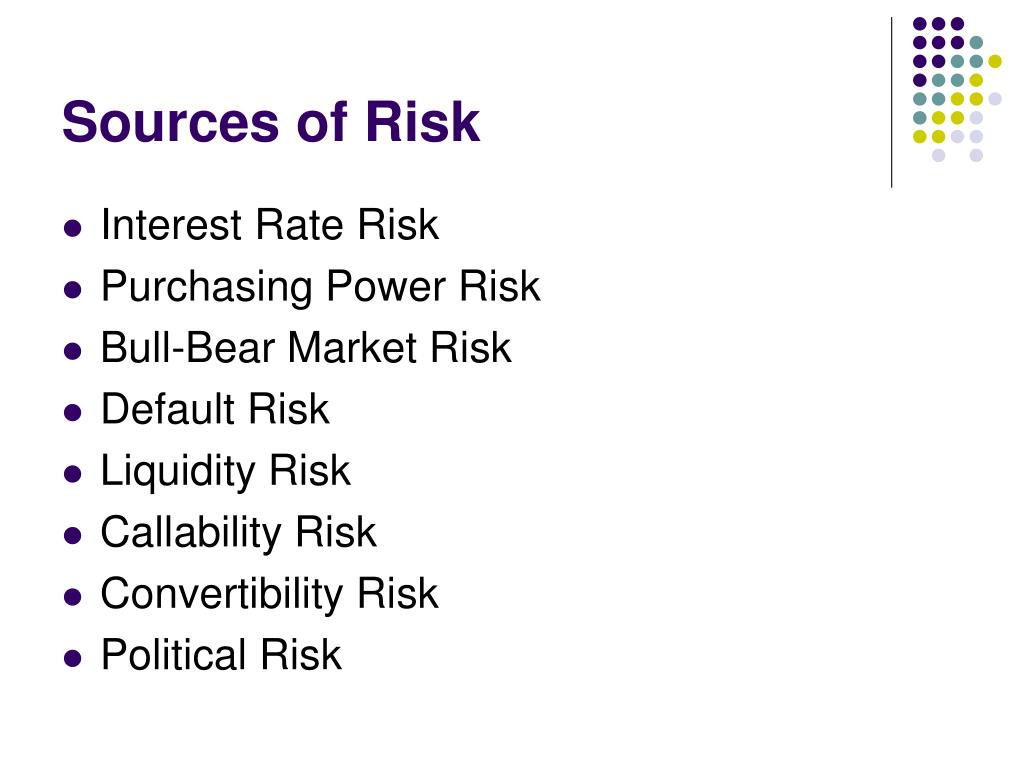The image size is (1024, 768).
Task: Click the word Risk in the title
Action: pyautogui.click(x=423, y=122)
